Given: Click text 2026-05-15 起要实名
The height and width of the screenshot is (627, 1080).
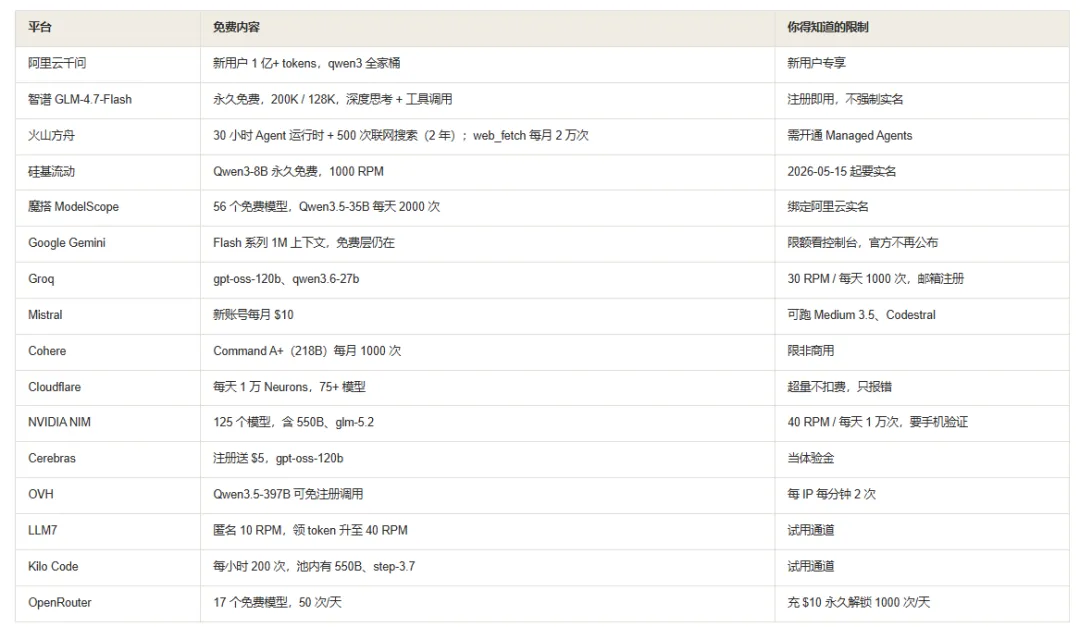Looking at the screenshot, I should click(x=842, y=172).
